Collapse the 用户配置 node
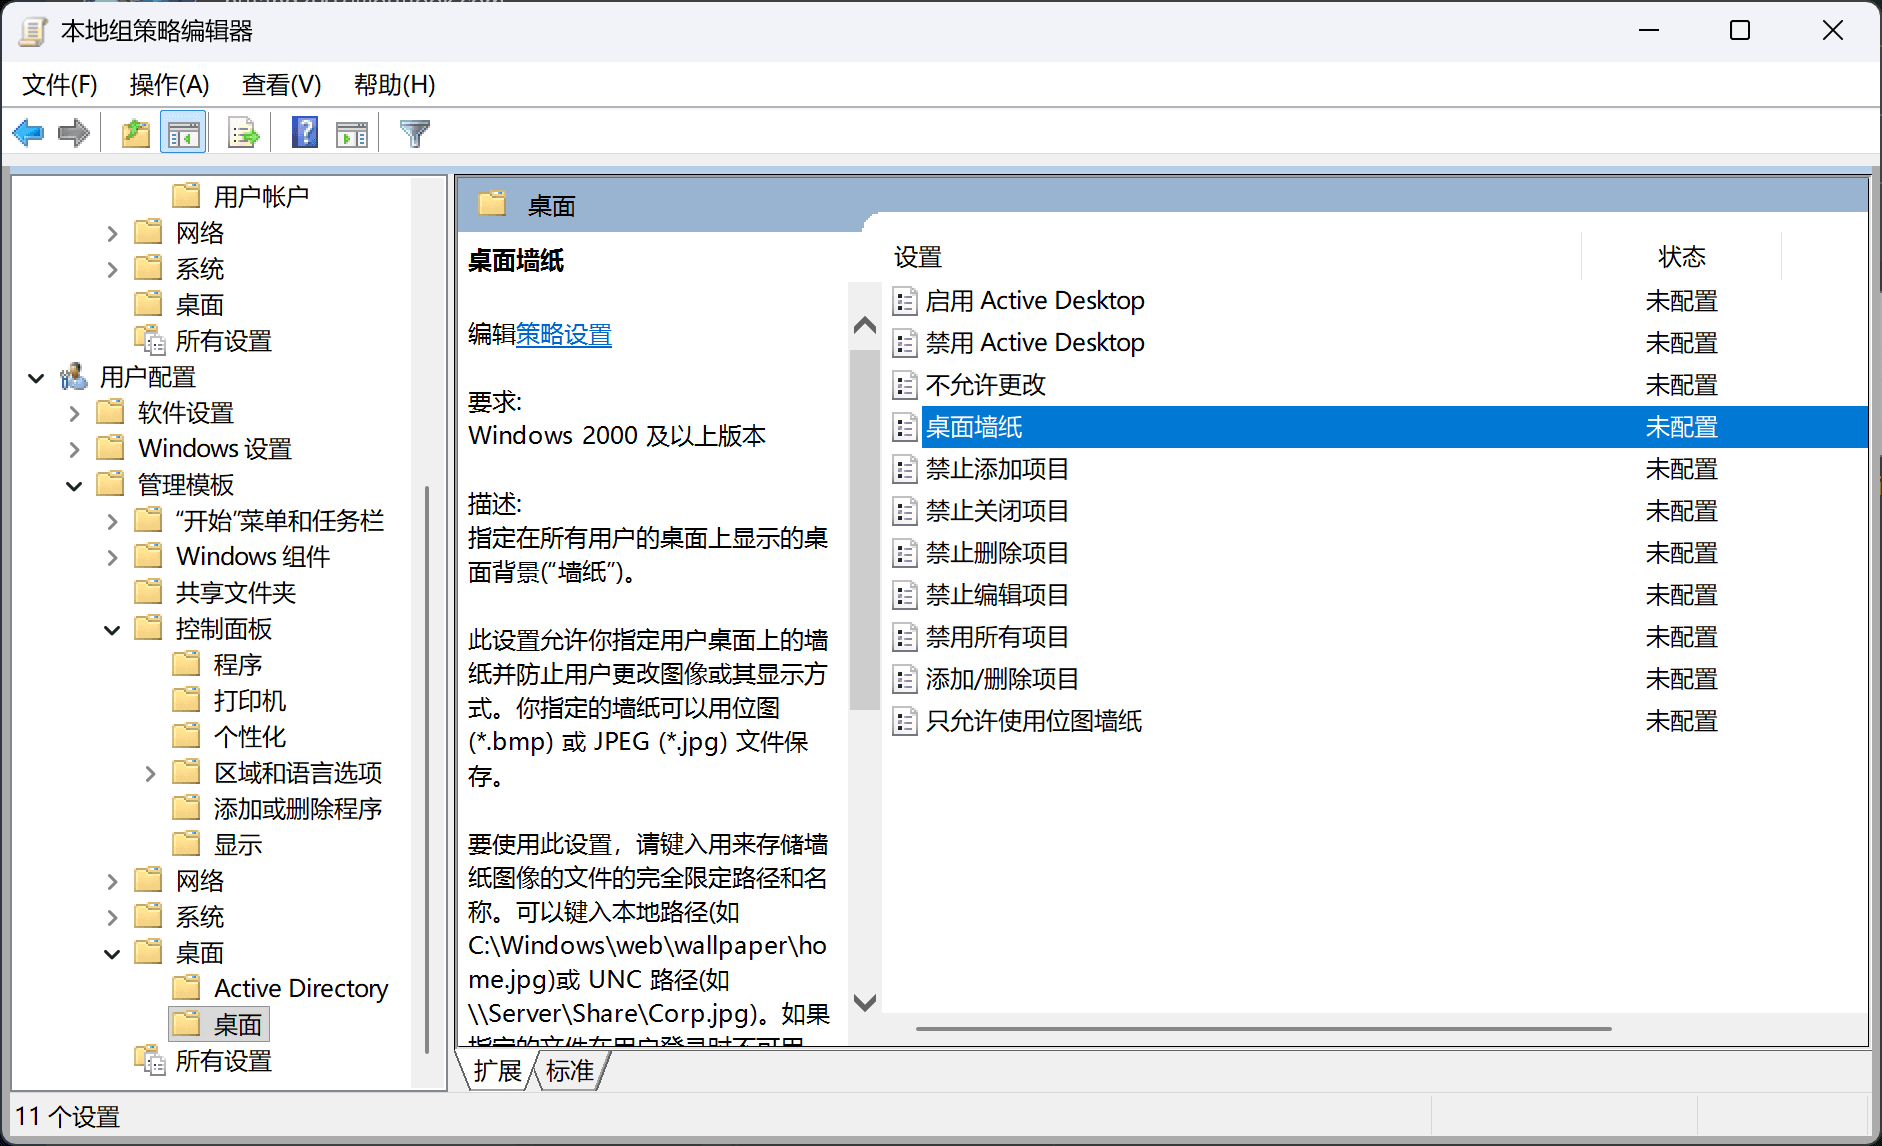This screenshot has height=1146, width=1882. 36,378
